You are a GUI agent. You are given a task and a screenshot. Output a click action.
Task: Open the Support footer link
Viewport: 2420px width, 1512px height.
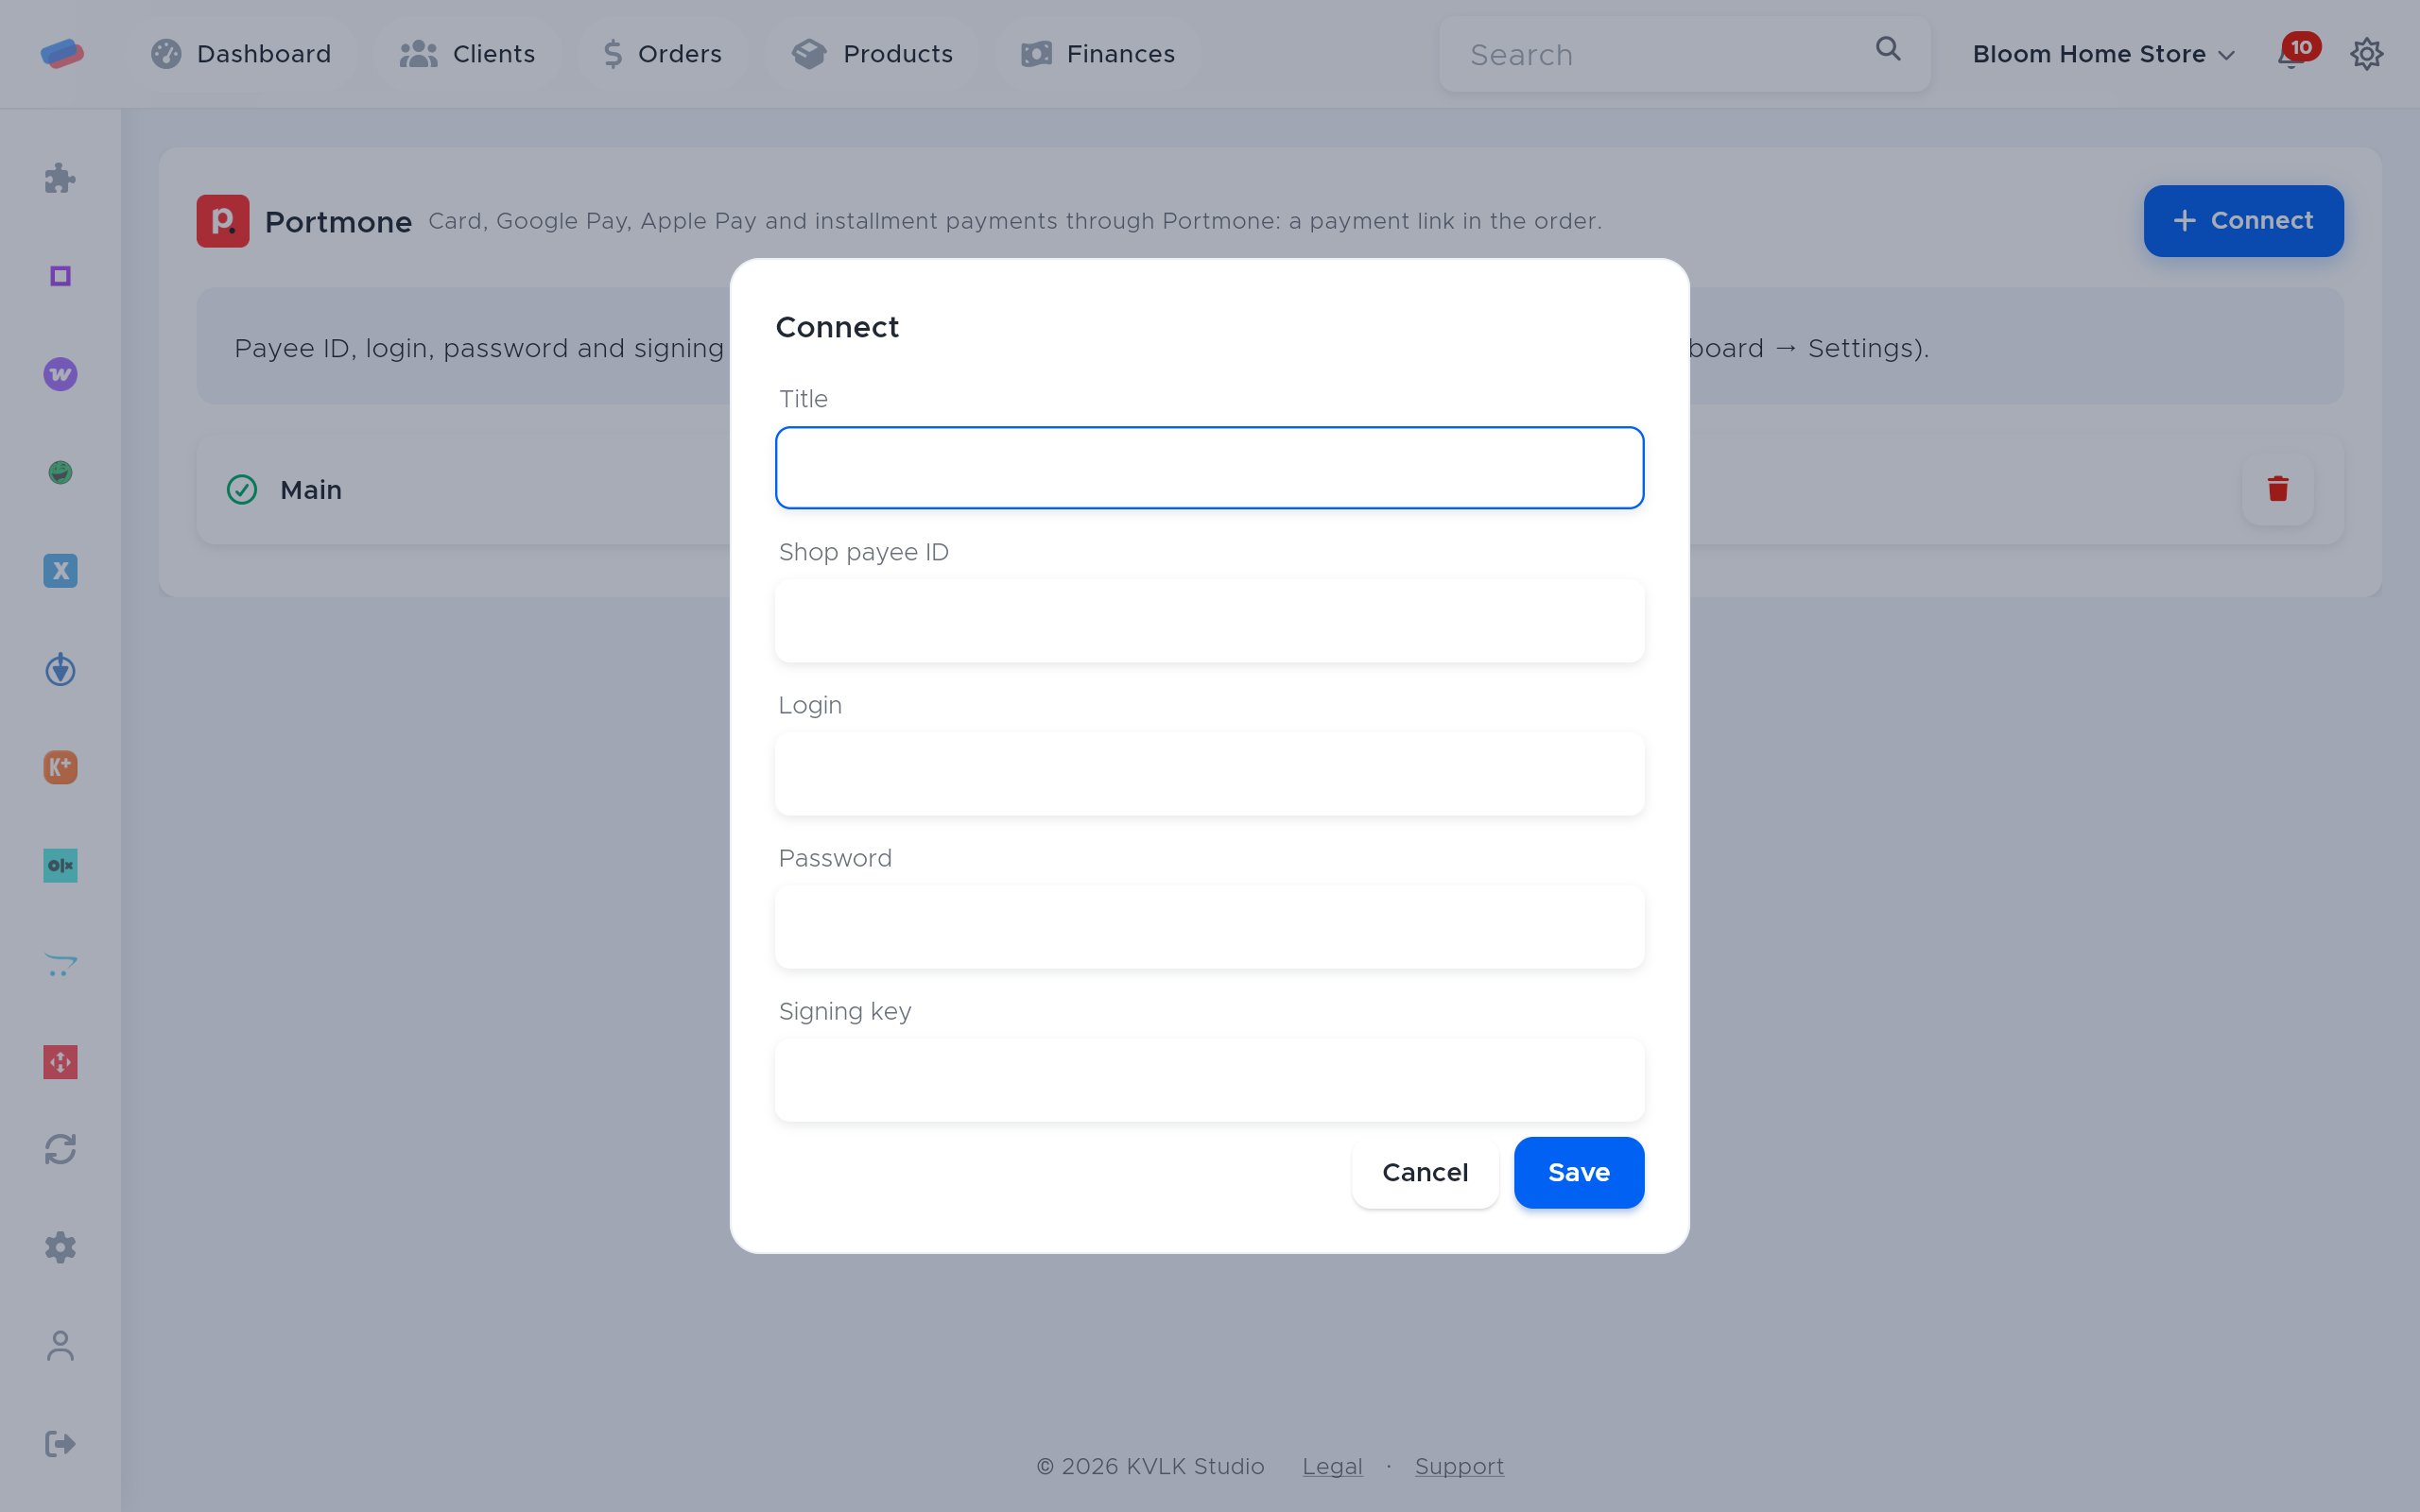(x=1459, y=1466)
